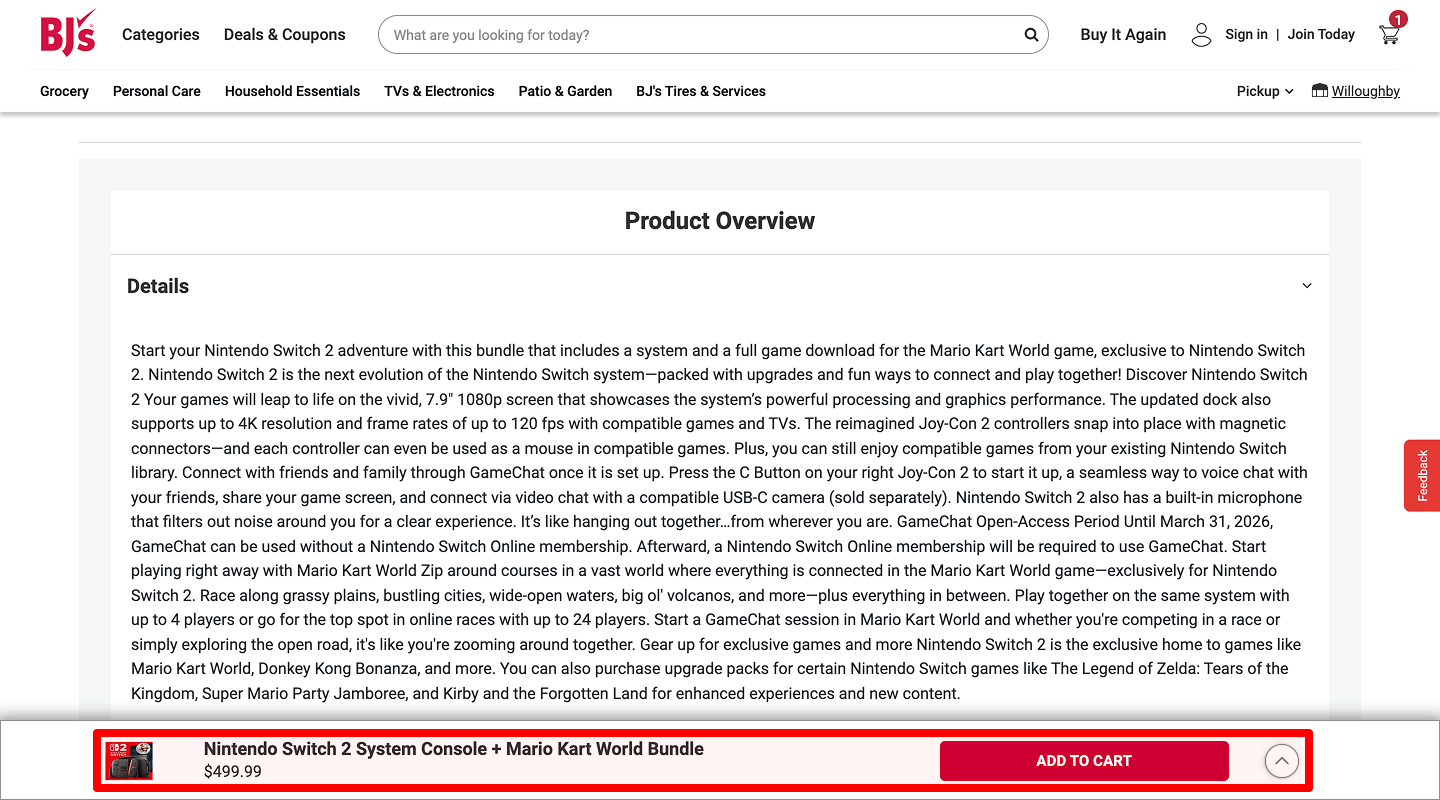Select Deals & Coupons

pos(284,34)
